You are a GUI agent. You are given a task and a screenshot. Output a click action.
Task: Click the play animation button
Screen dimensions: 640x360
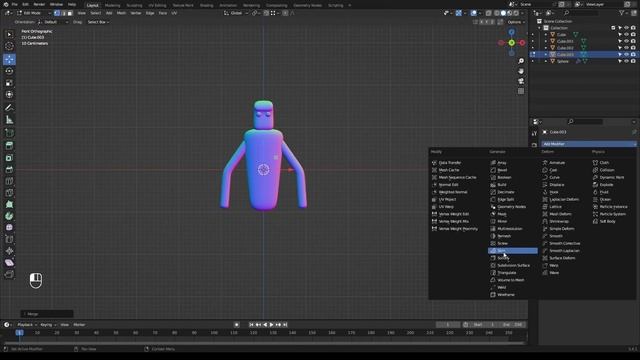[271, 325]
